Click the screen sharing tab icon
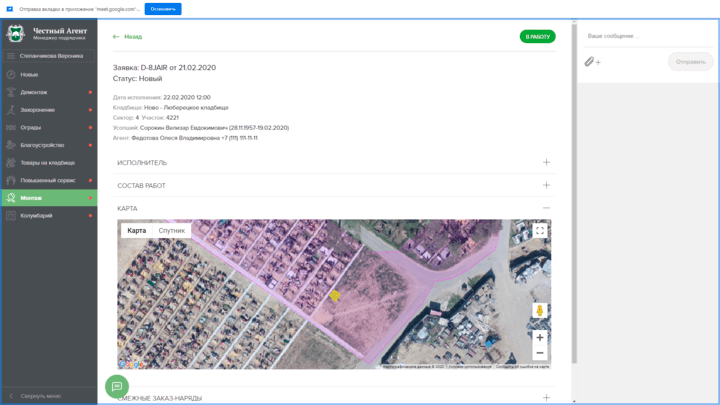Image resolution: width=720 pixels, height=405 pixels. [10, 9]
